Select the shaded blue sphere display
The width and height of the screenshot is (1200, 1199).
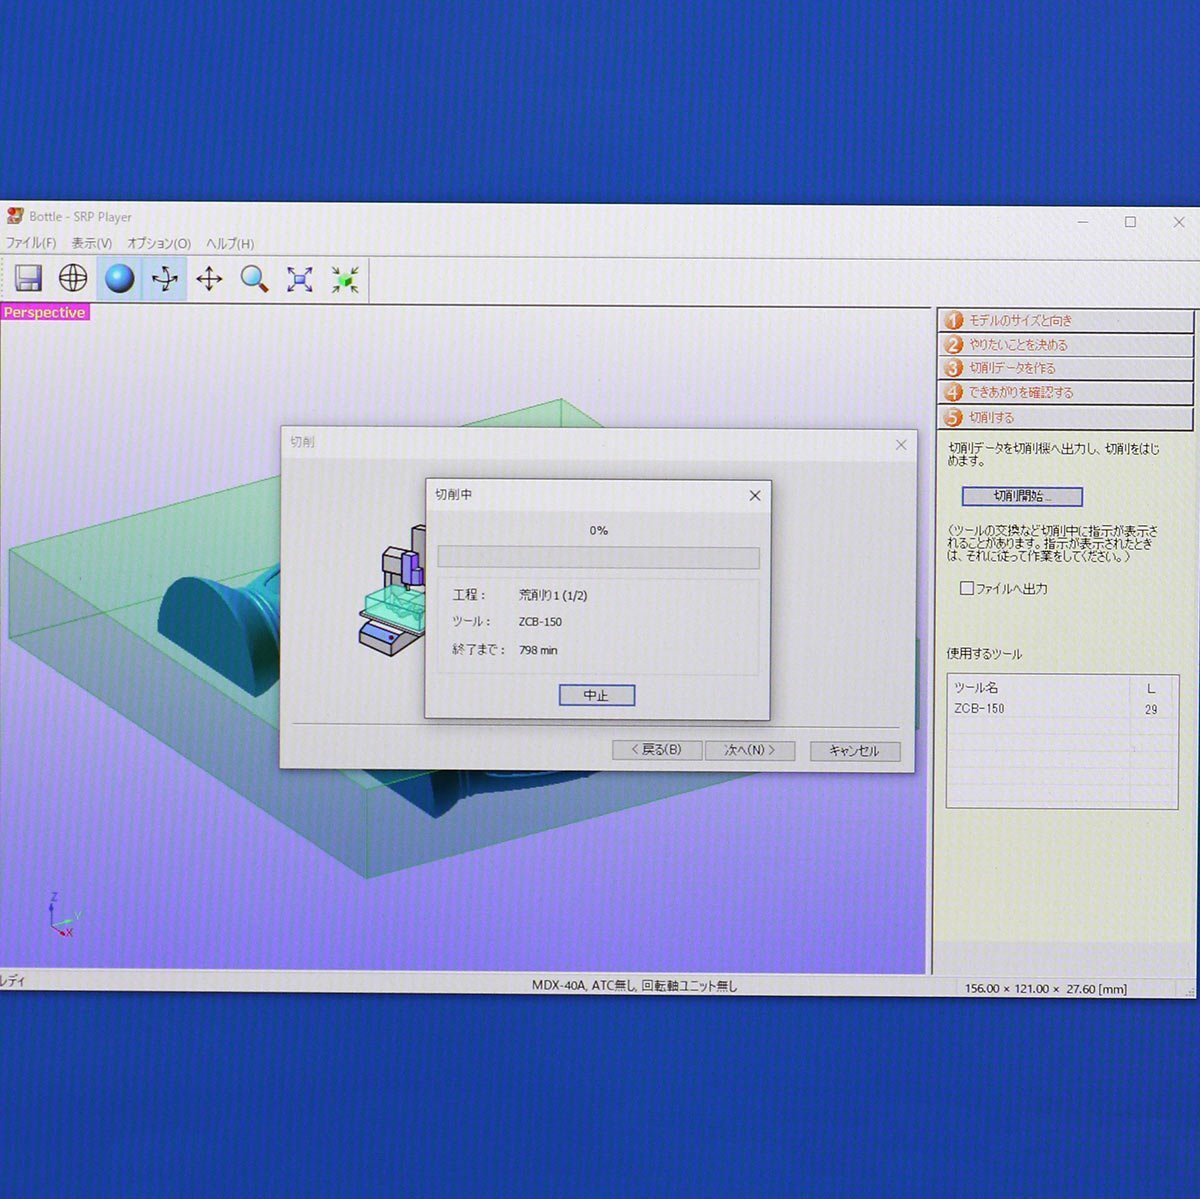click(x=119, y=279)
